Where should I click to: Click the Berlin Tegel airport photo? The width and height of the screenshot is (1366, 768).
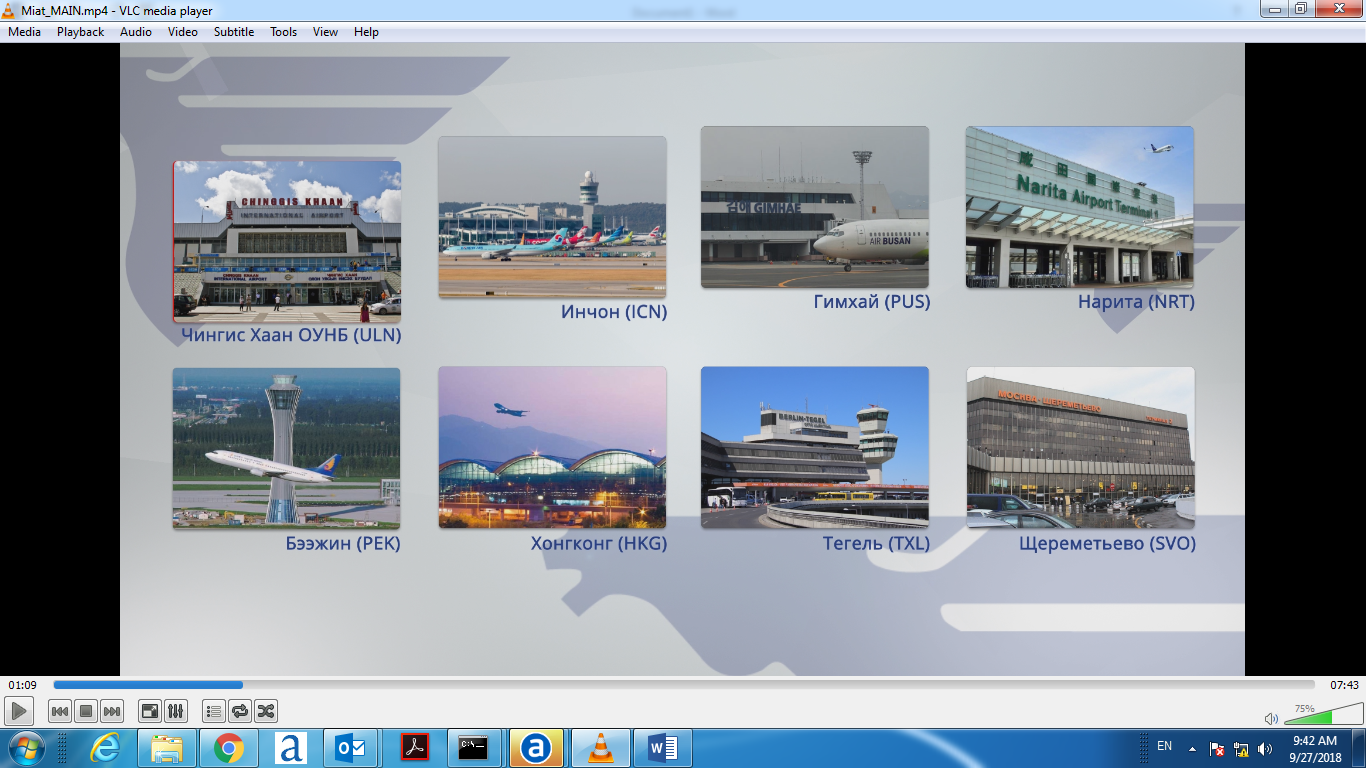click(815, 447)
